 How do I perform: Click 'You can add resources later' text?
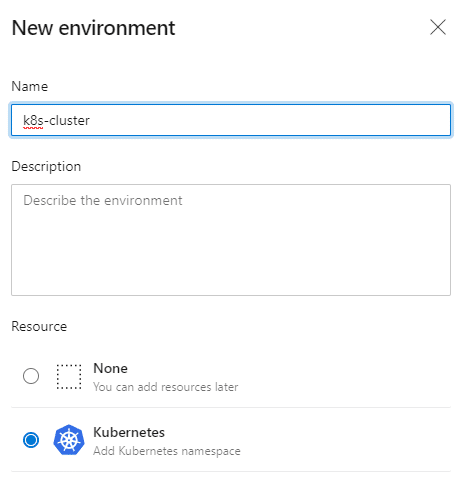point(166,387)
